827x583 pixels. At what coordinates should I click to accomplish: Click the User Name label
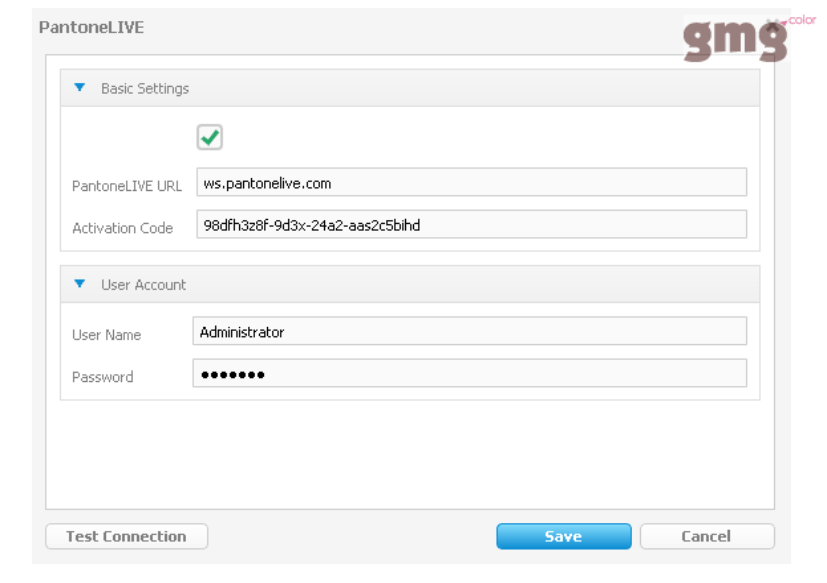pyautogui.click(x=107, y=335)
